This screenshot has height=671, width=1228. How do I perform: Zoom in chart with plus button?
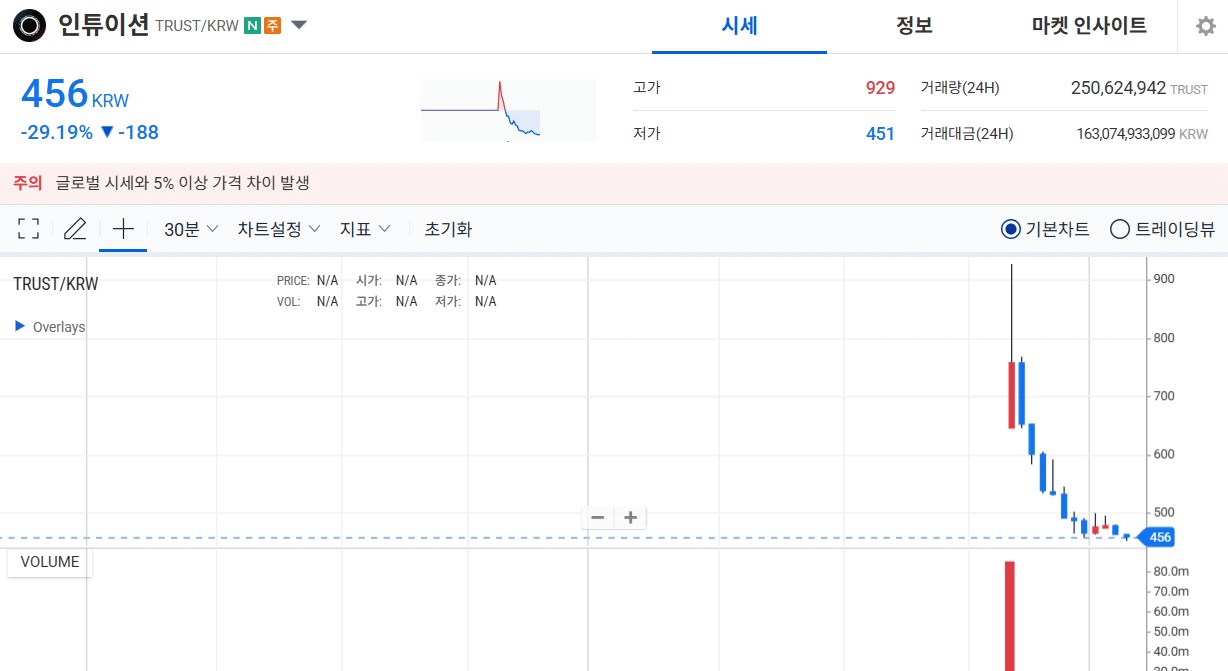(x=630, y=517)
